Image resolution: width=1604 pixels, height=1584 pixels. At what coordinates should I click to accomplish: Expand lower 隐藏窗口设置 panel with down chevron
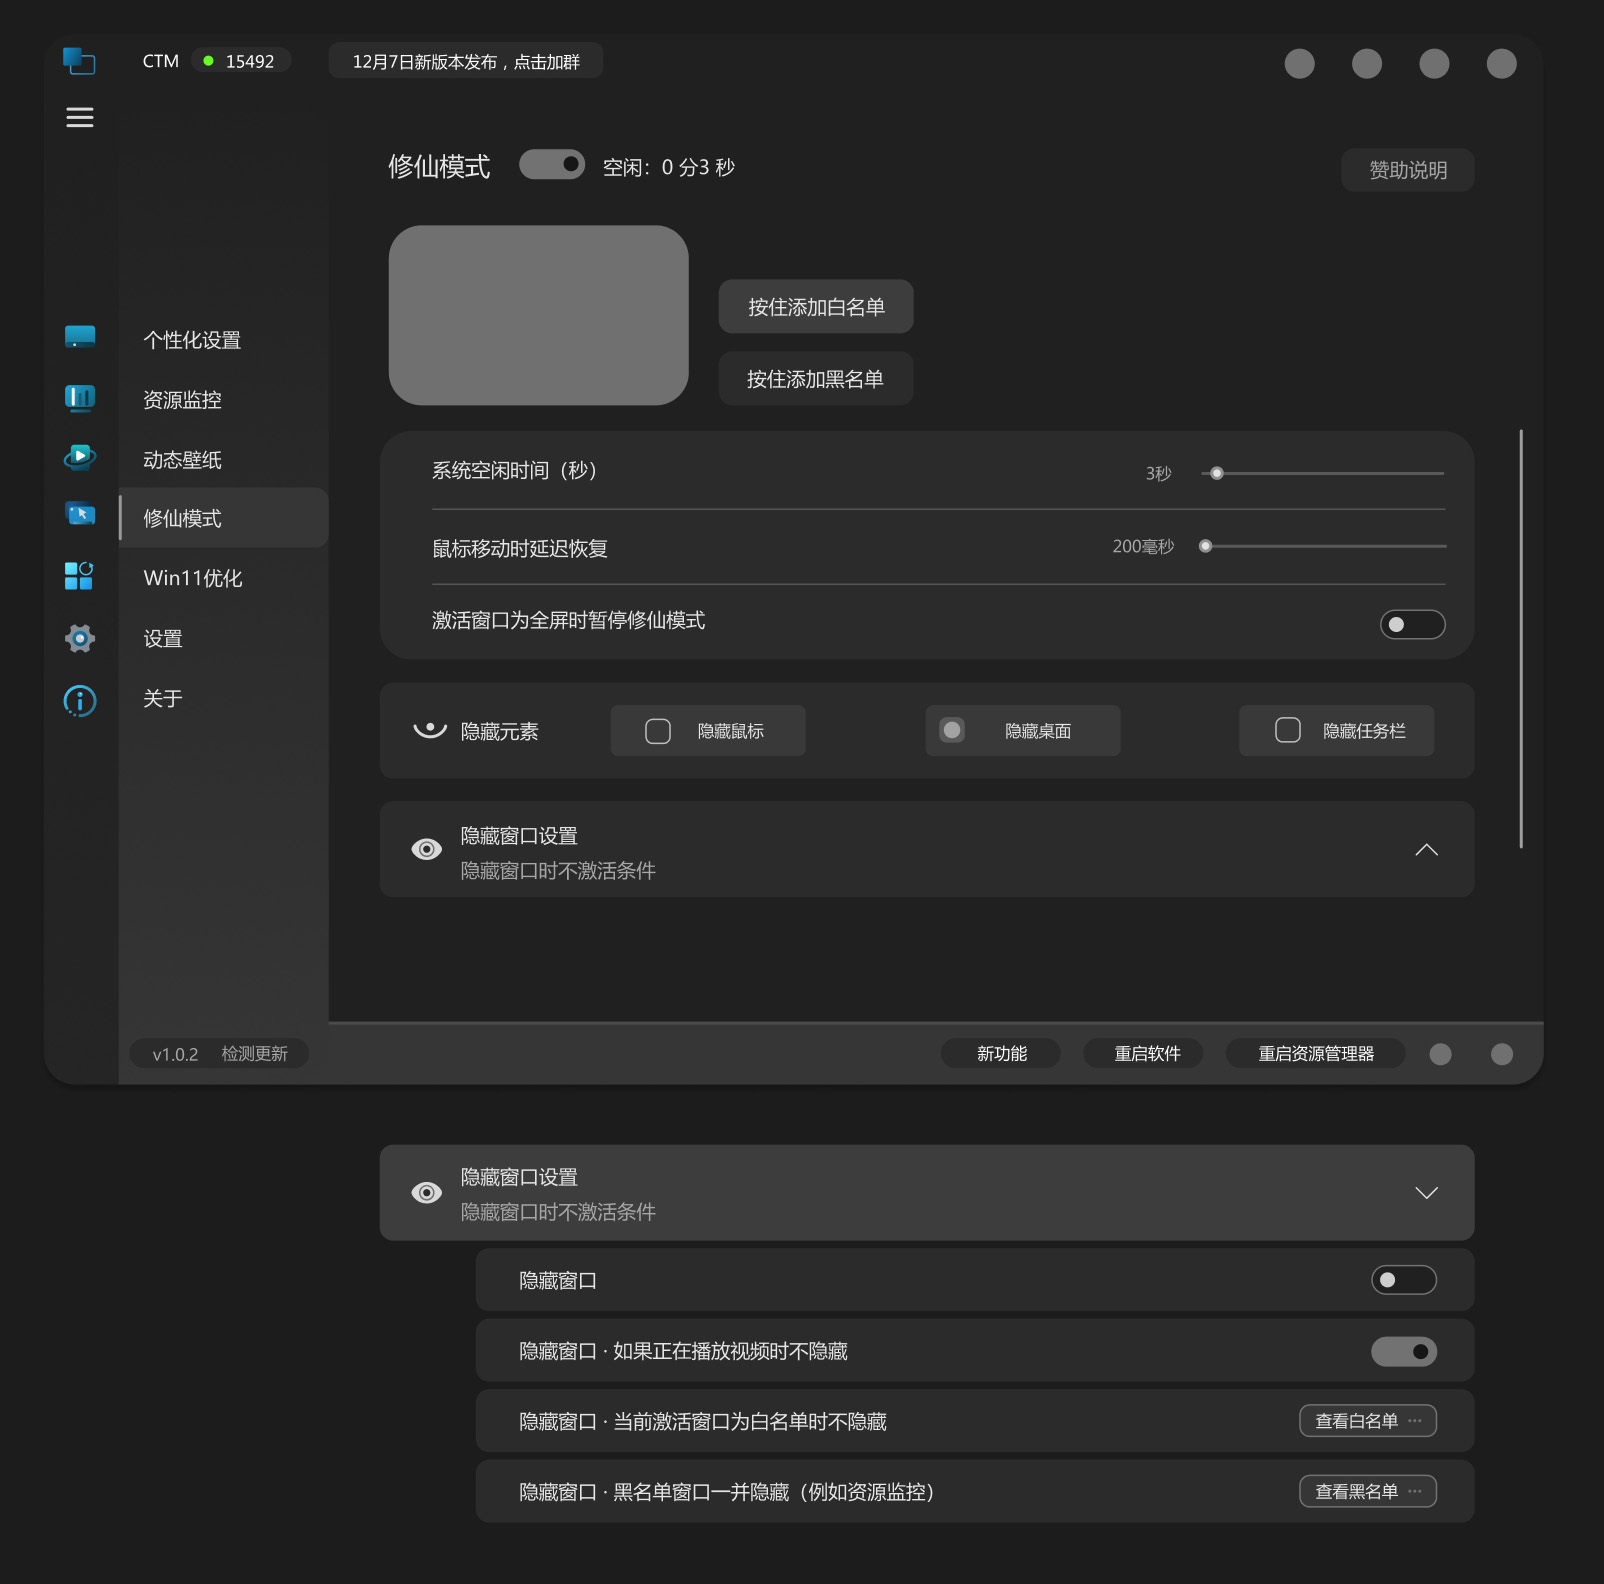point(1426,1193)
